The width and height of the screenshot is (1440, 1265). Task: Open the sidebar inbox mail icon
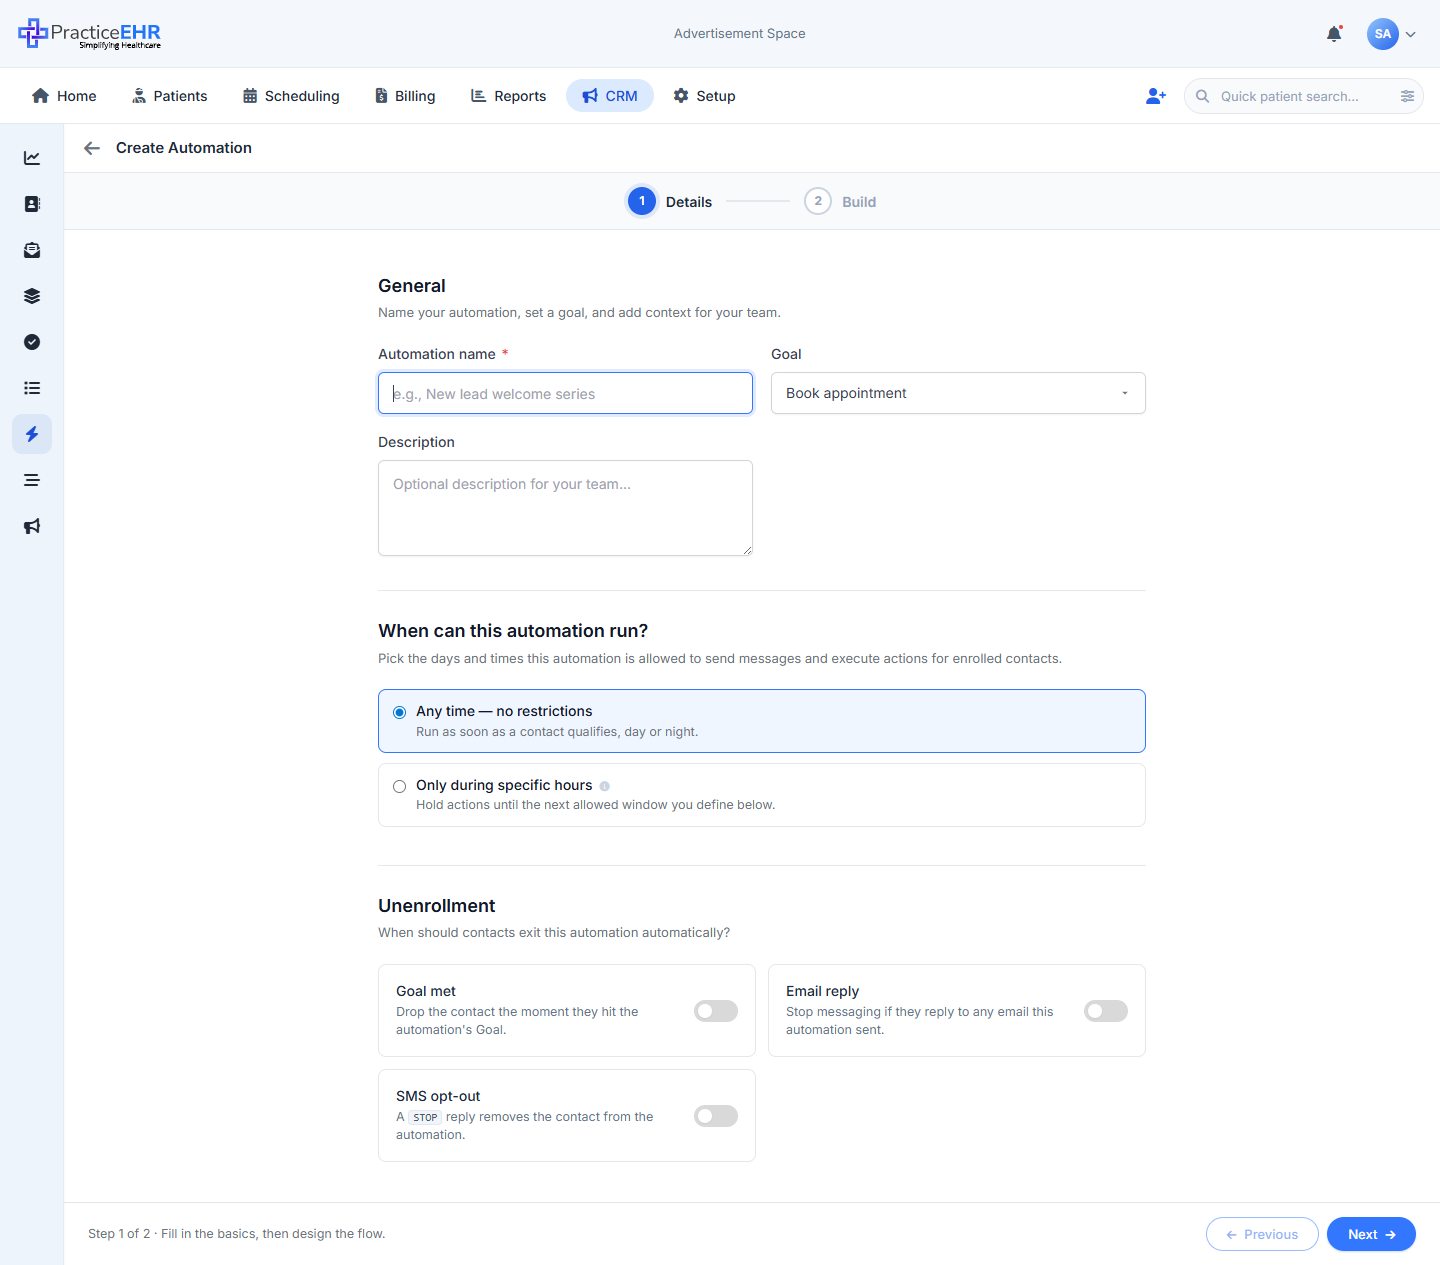(32, 250)
